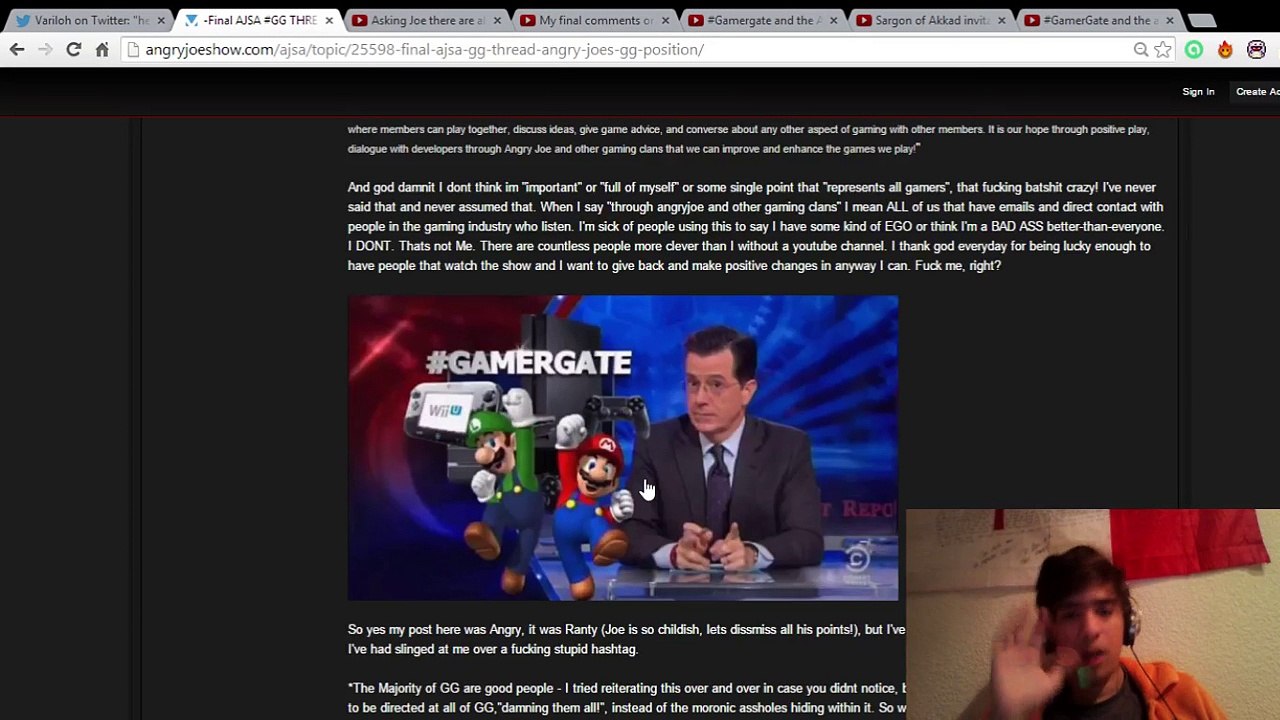Close the My final comments tab

[665, 20]
